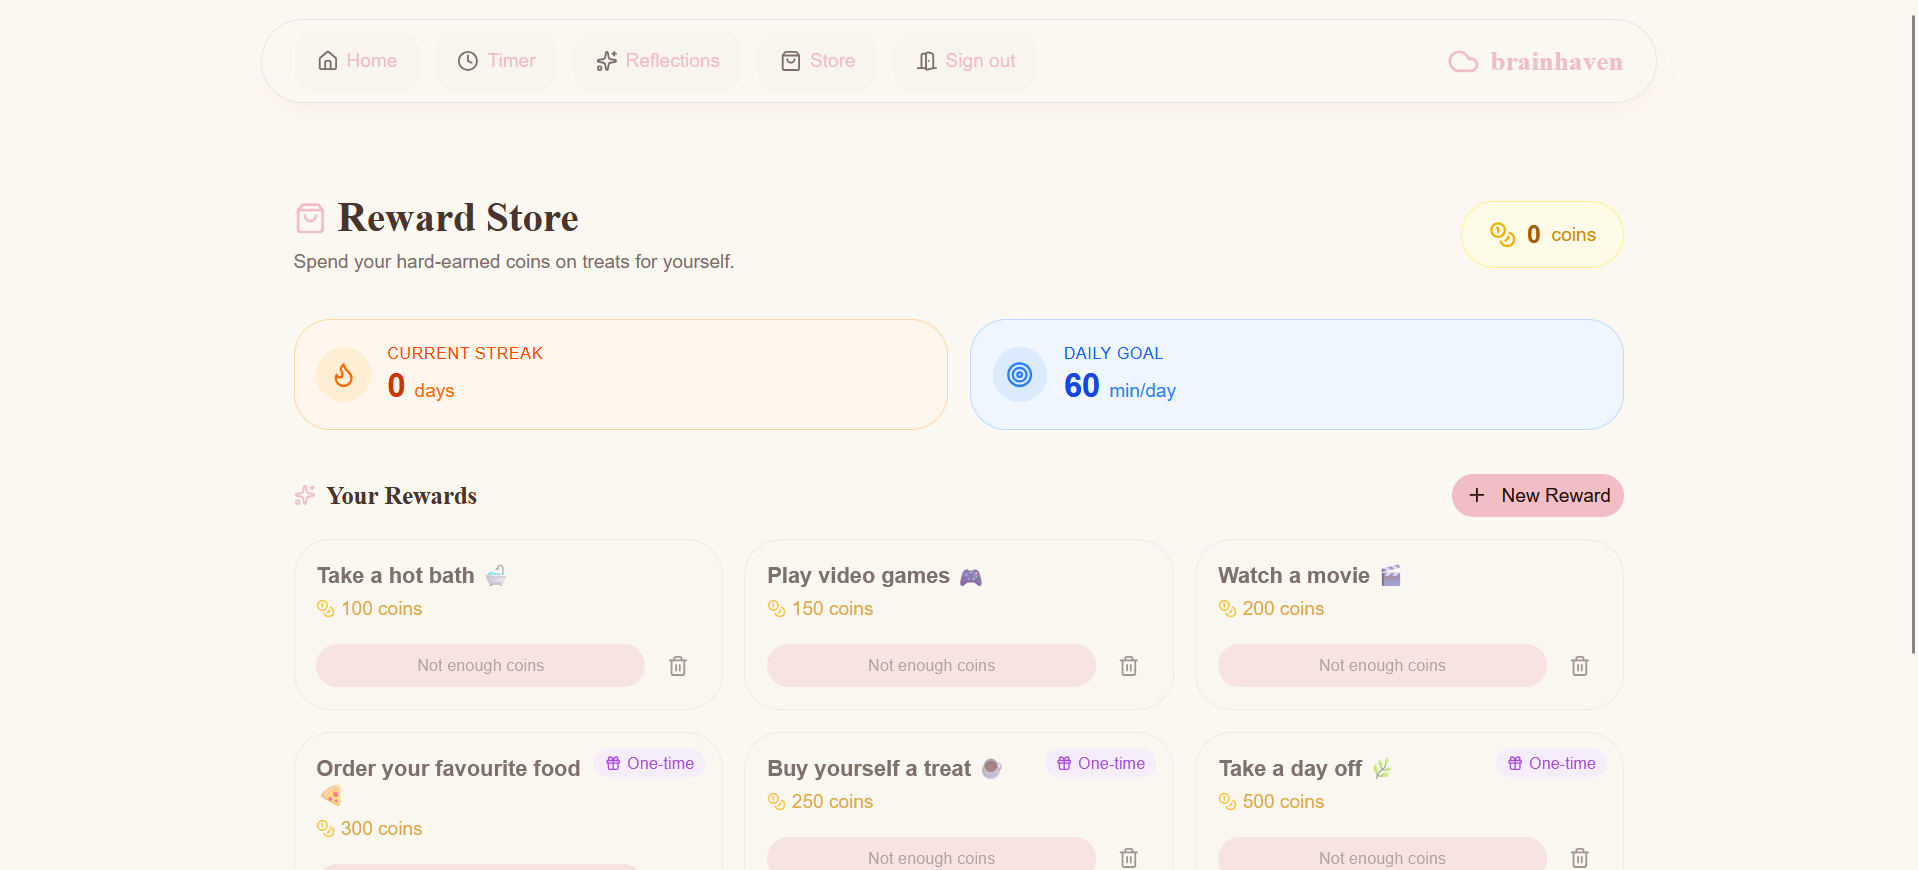Click the brainhaven cloud icon
This screenshot has width=1918, height=870.
1463,62
